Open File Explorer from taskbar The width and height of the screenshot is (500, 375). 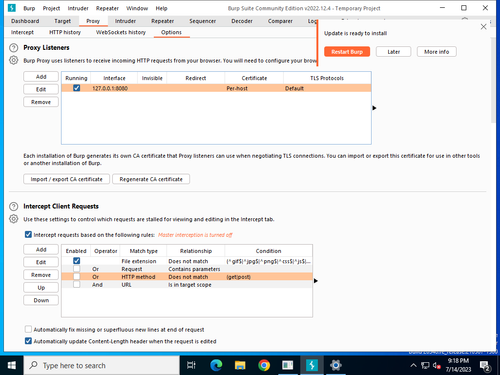click(240, 365)
